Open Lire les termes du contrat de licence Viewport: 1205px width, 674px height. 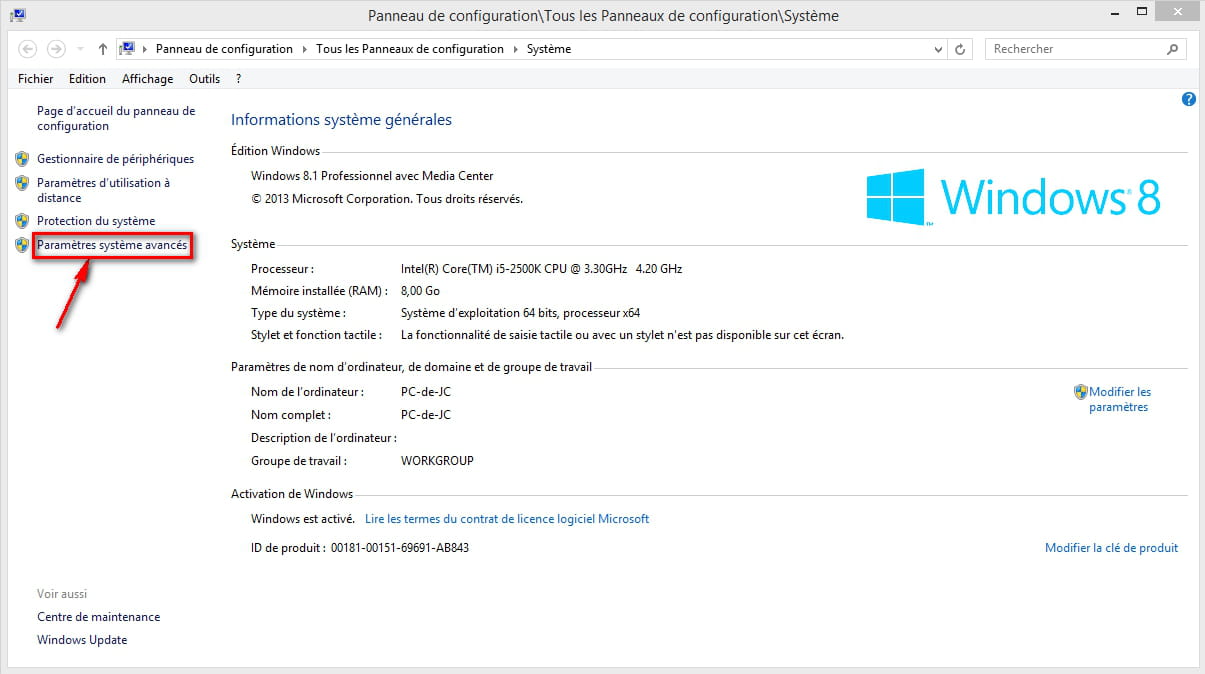click(x=507, y=519)
